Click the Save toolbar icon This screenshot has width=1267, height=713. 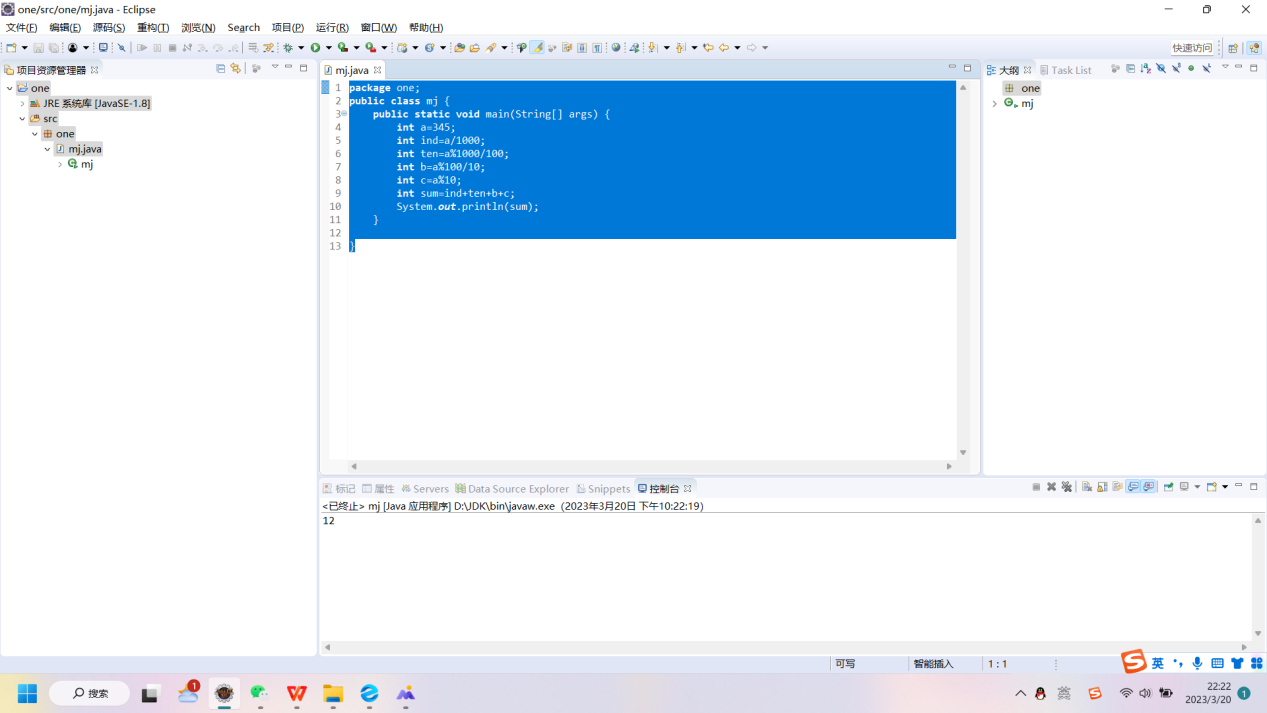tap(38, 47)
